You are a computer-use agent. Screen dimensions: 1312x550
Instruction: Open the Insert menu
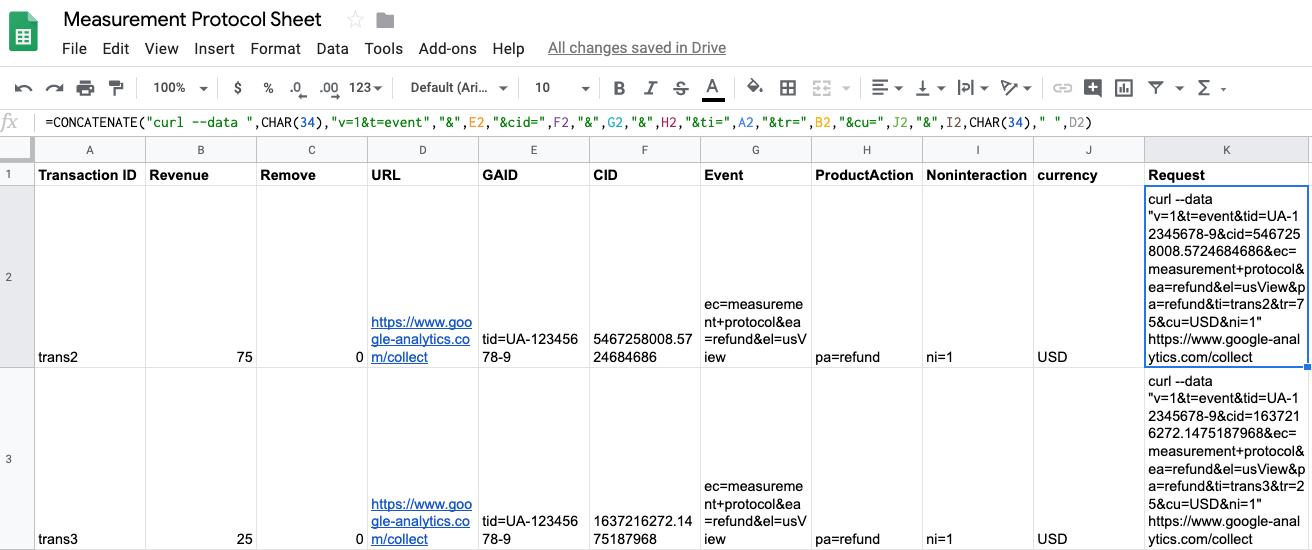(x=214, y=48)
